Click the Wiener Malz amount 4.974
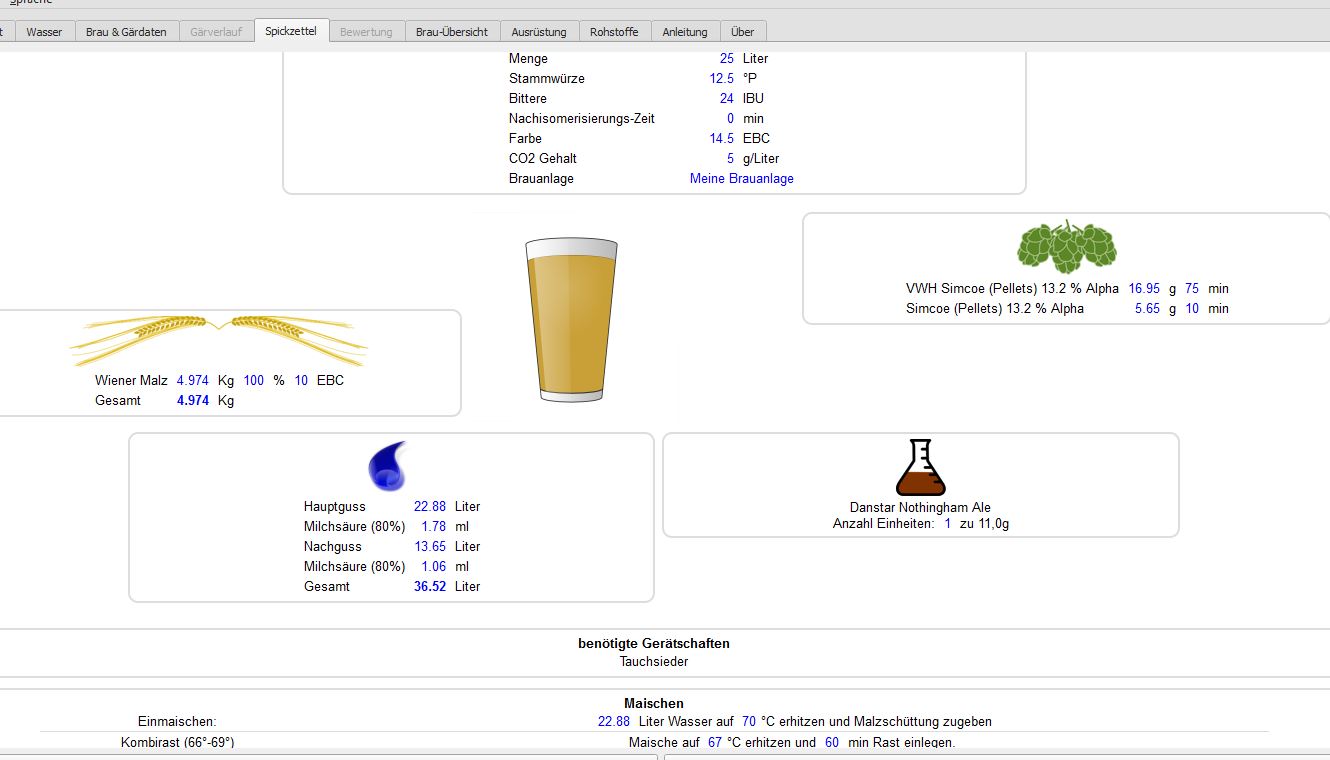 [x=193, y=381]
